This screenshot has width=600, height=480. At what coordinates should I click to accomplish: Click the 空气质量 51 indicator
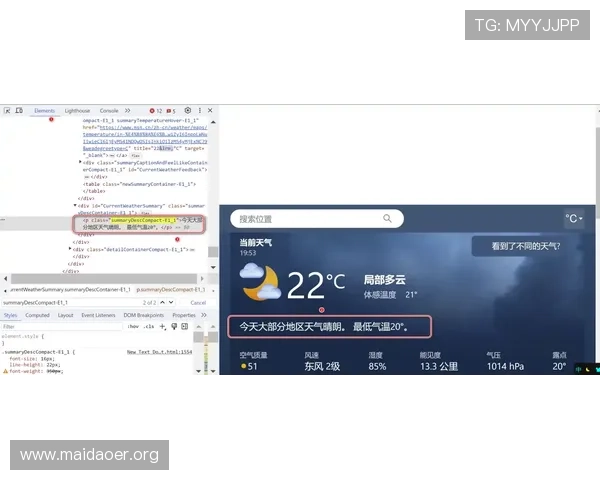pyautogui.click(x=253, y=361)
